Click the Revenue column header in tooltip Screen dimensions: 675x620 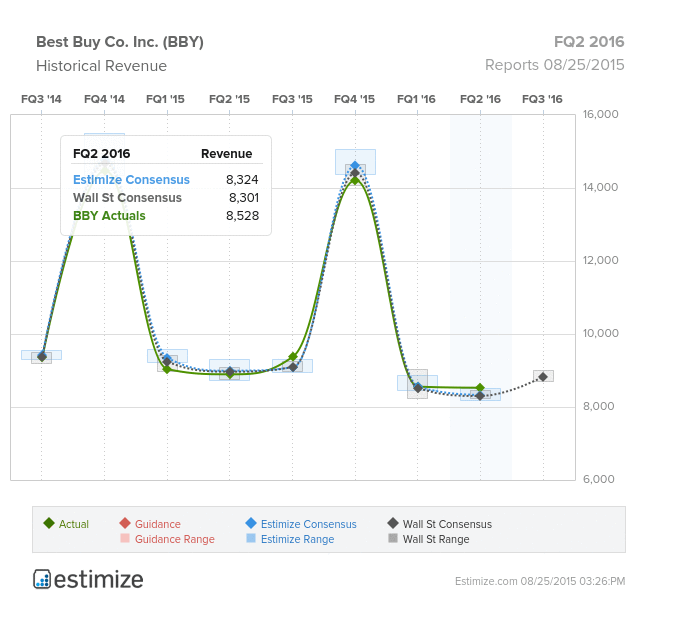coord(226,154)
